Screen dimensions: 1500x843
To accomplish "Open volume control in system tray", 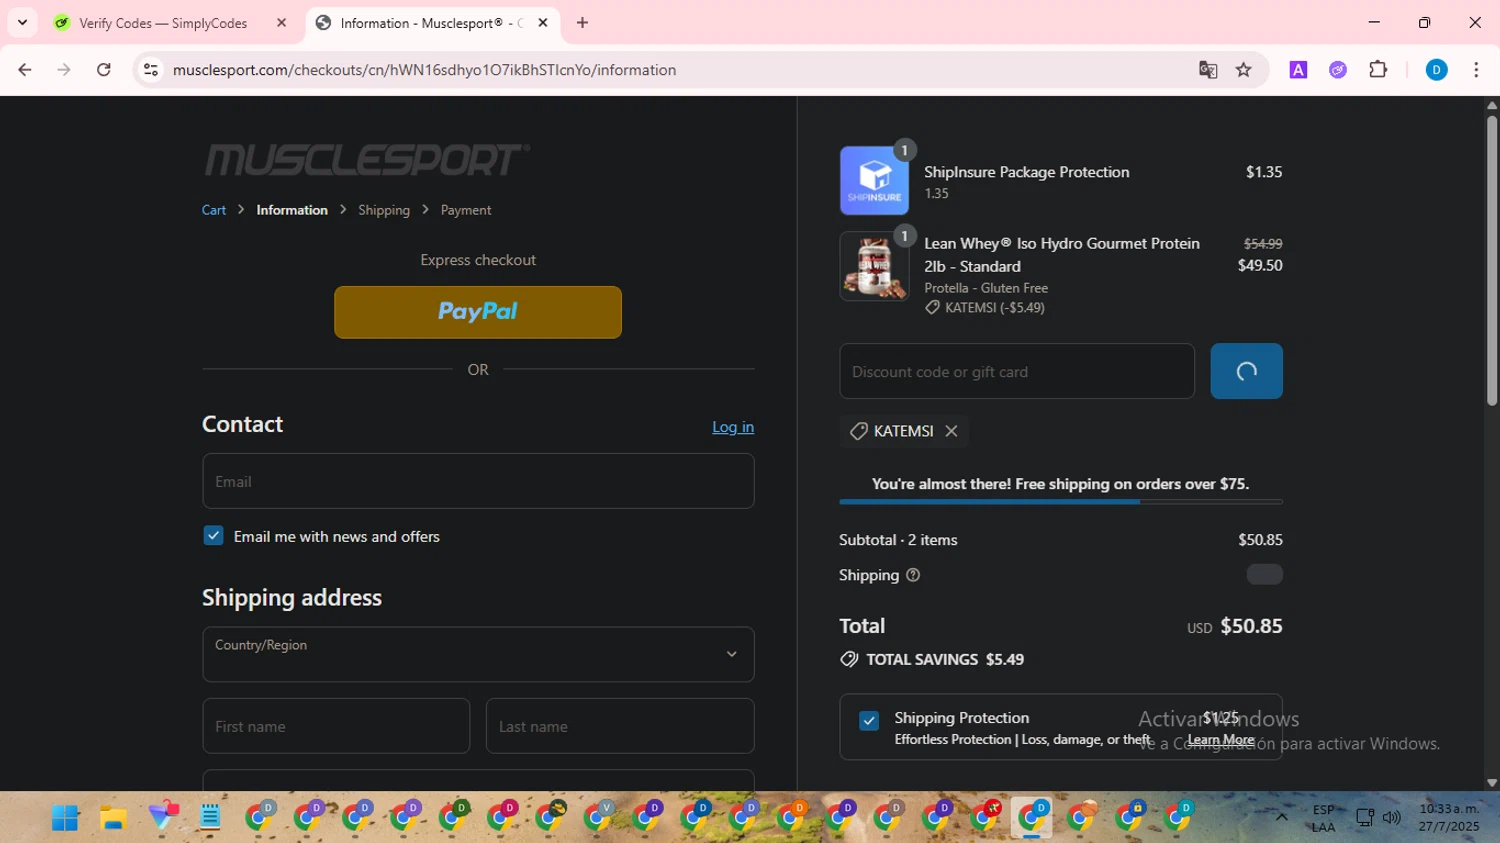I will [1392, 818].
